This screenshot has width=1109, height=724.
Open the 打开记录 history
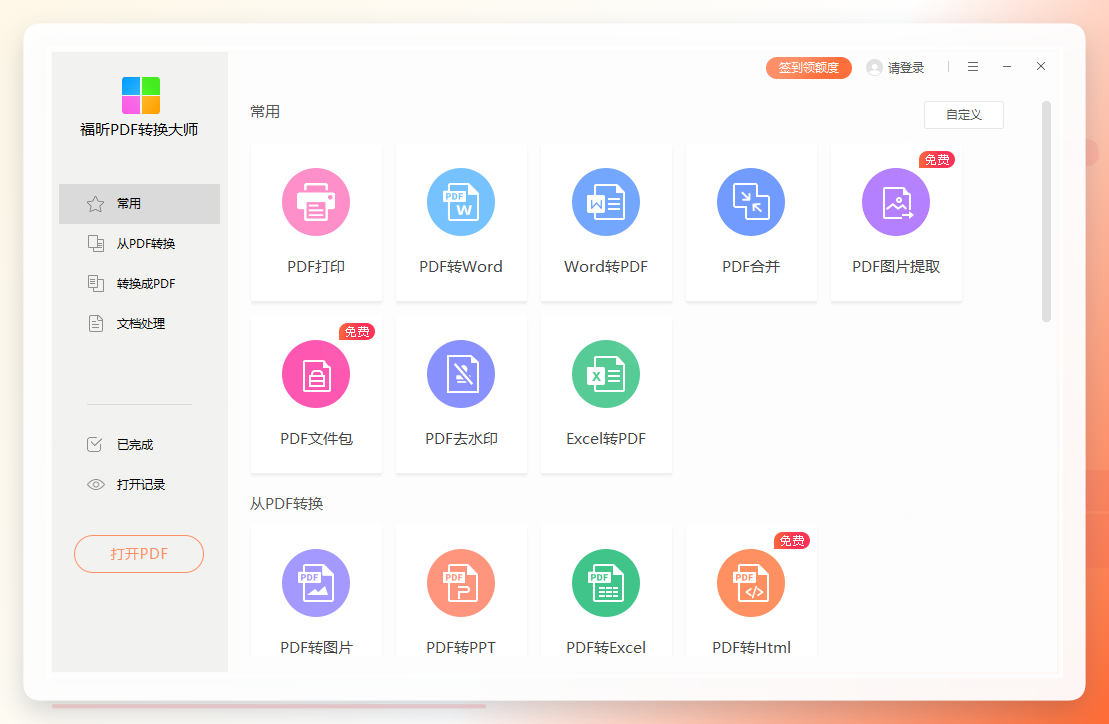coord(139,484)
